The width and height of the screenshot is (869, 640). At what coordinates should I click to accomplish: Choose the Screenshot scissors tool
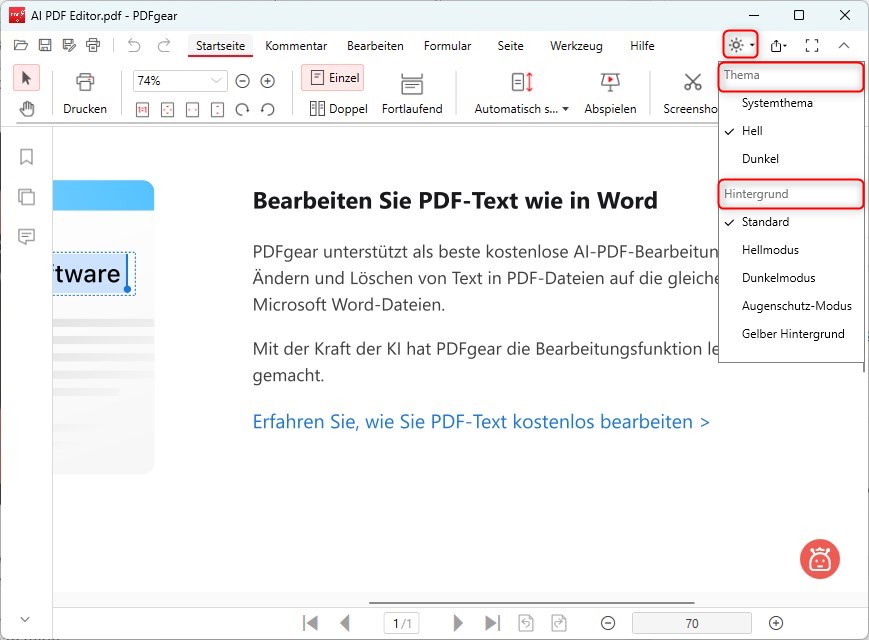click(691, 93)
